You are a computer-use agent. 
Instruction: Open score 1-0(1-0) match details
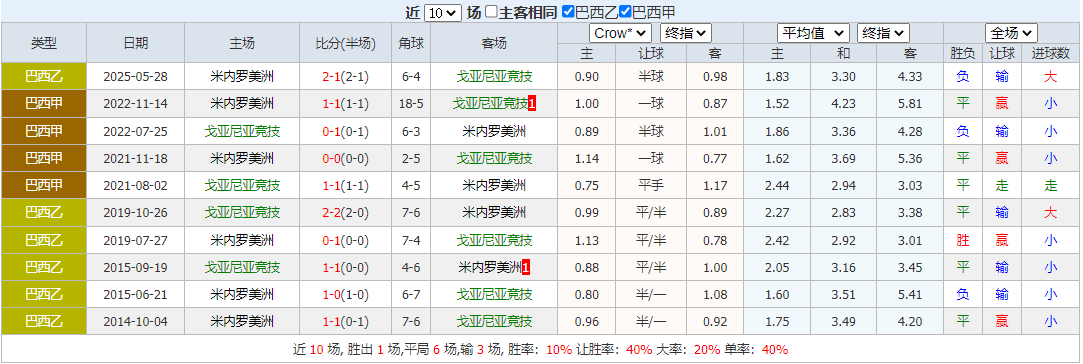[345, 295]
